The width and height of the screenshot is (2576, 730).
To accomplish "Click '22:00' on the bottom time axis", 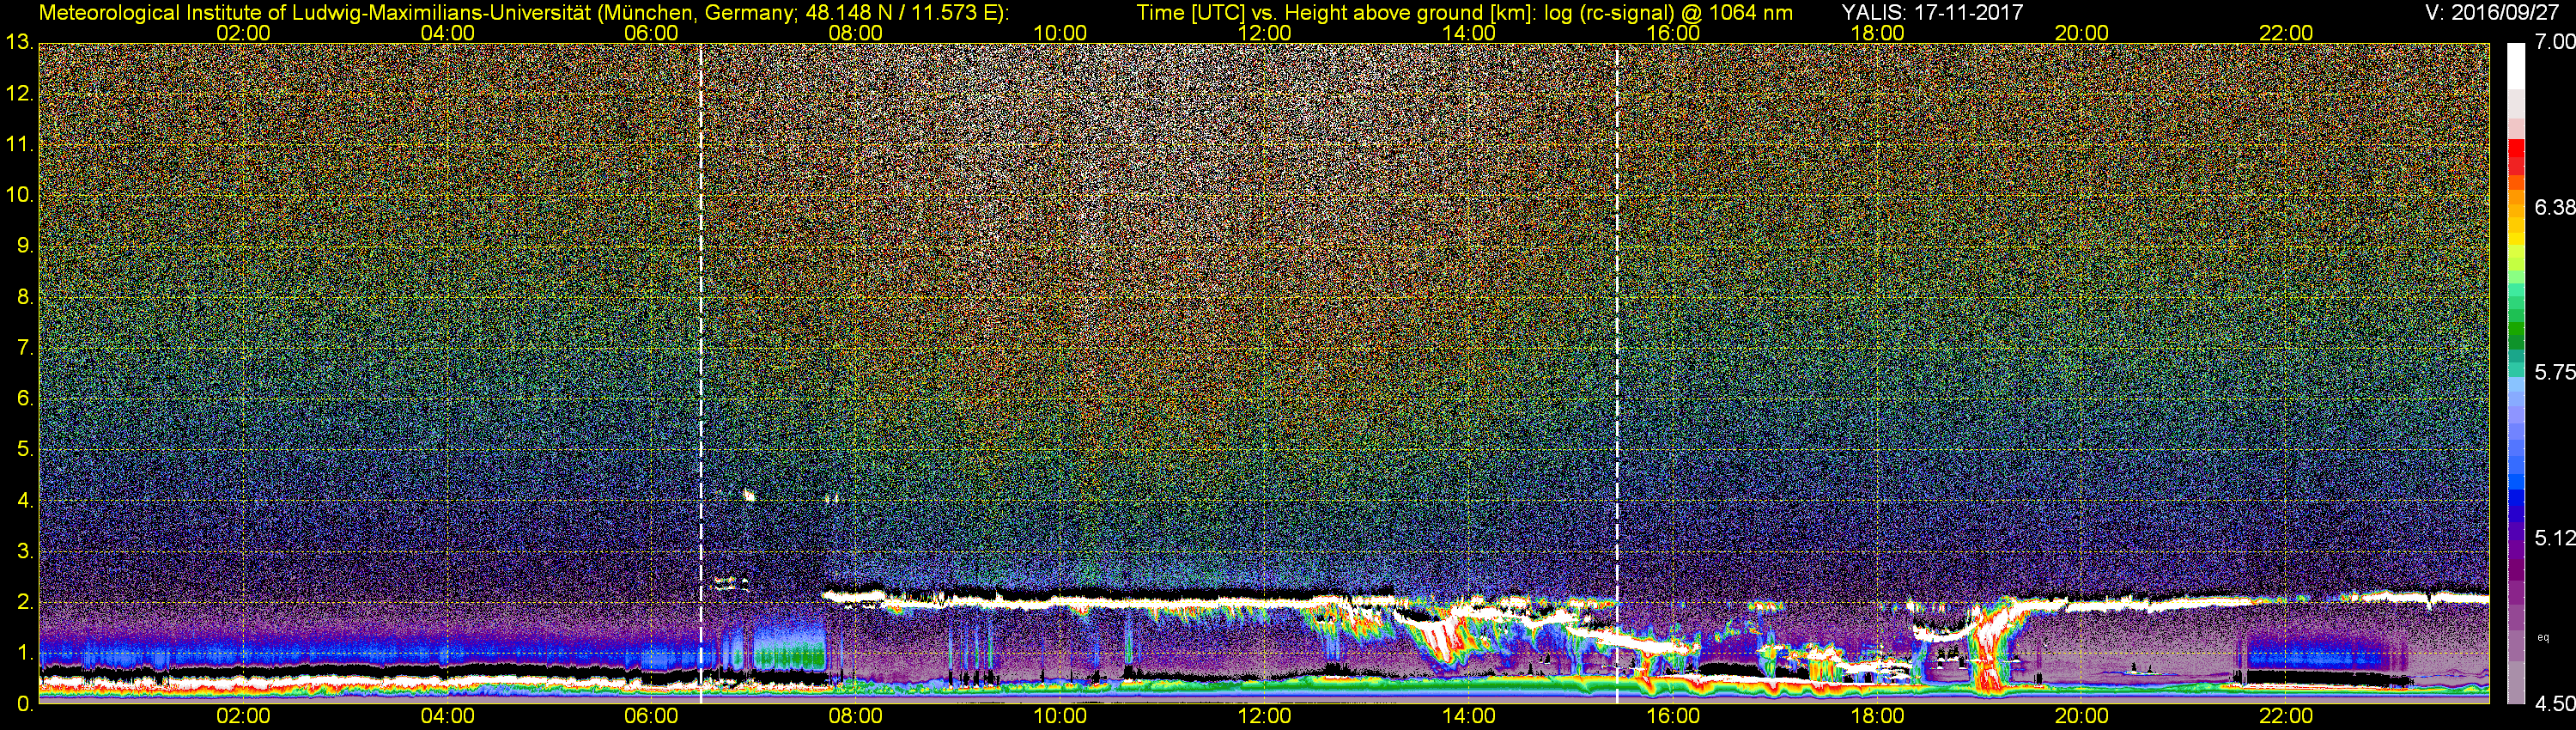I will coord(2286,716).
